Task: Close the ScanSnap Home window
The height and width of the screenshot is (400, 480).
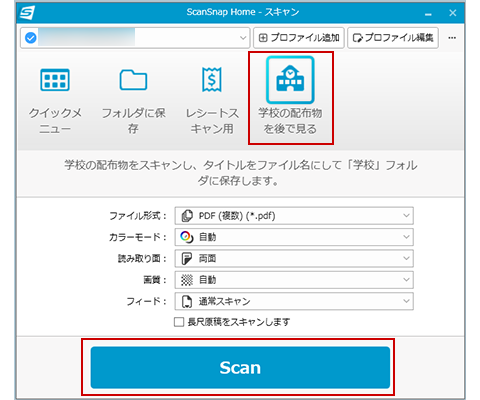Action: pos(453,13)
